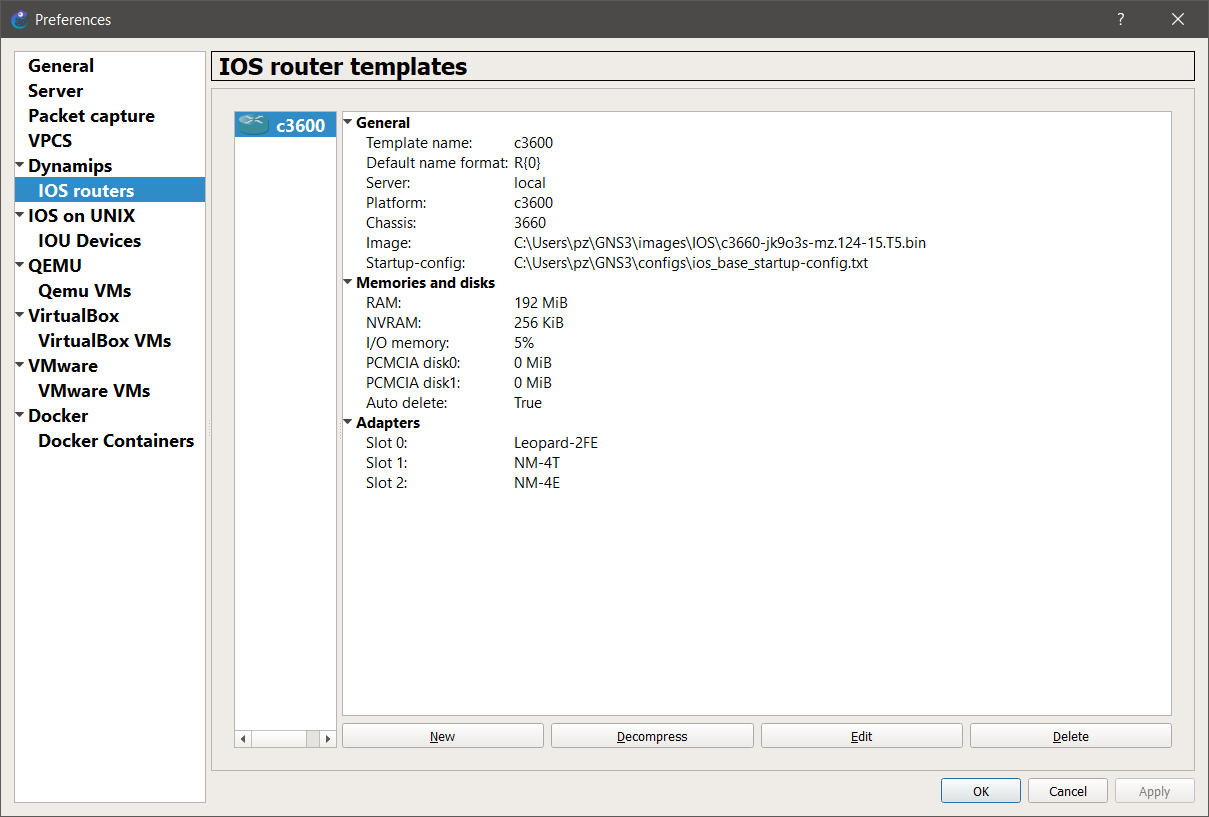Open the IOU Devices page
The height and width of the screenshot is (817, 1209).
pos(89,241)
